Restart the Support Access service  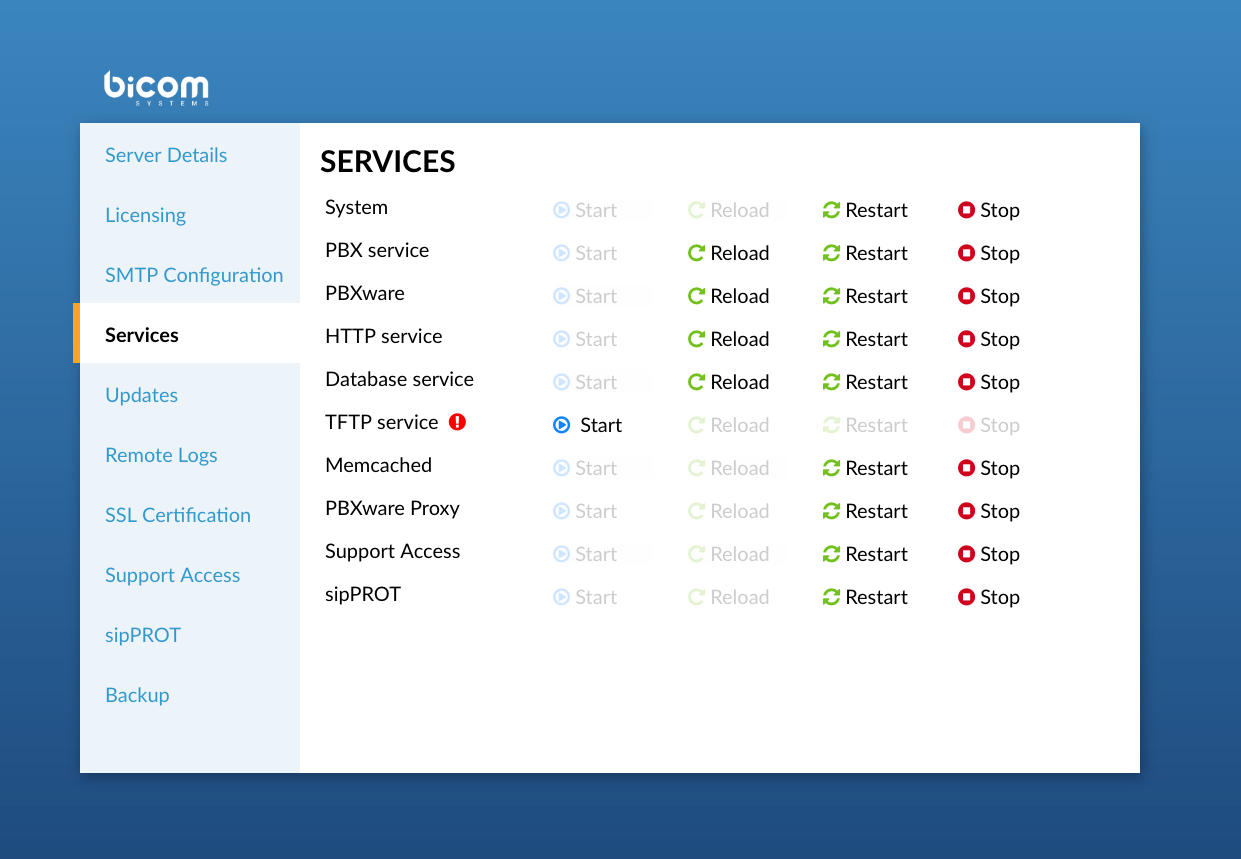pyautogui.click(x=865, y=554)
